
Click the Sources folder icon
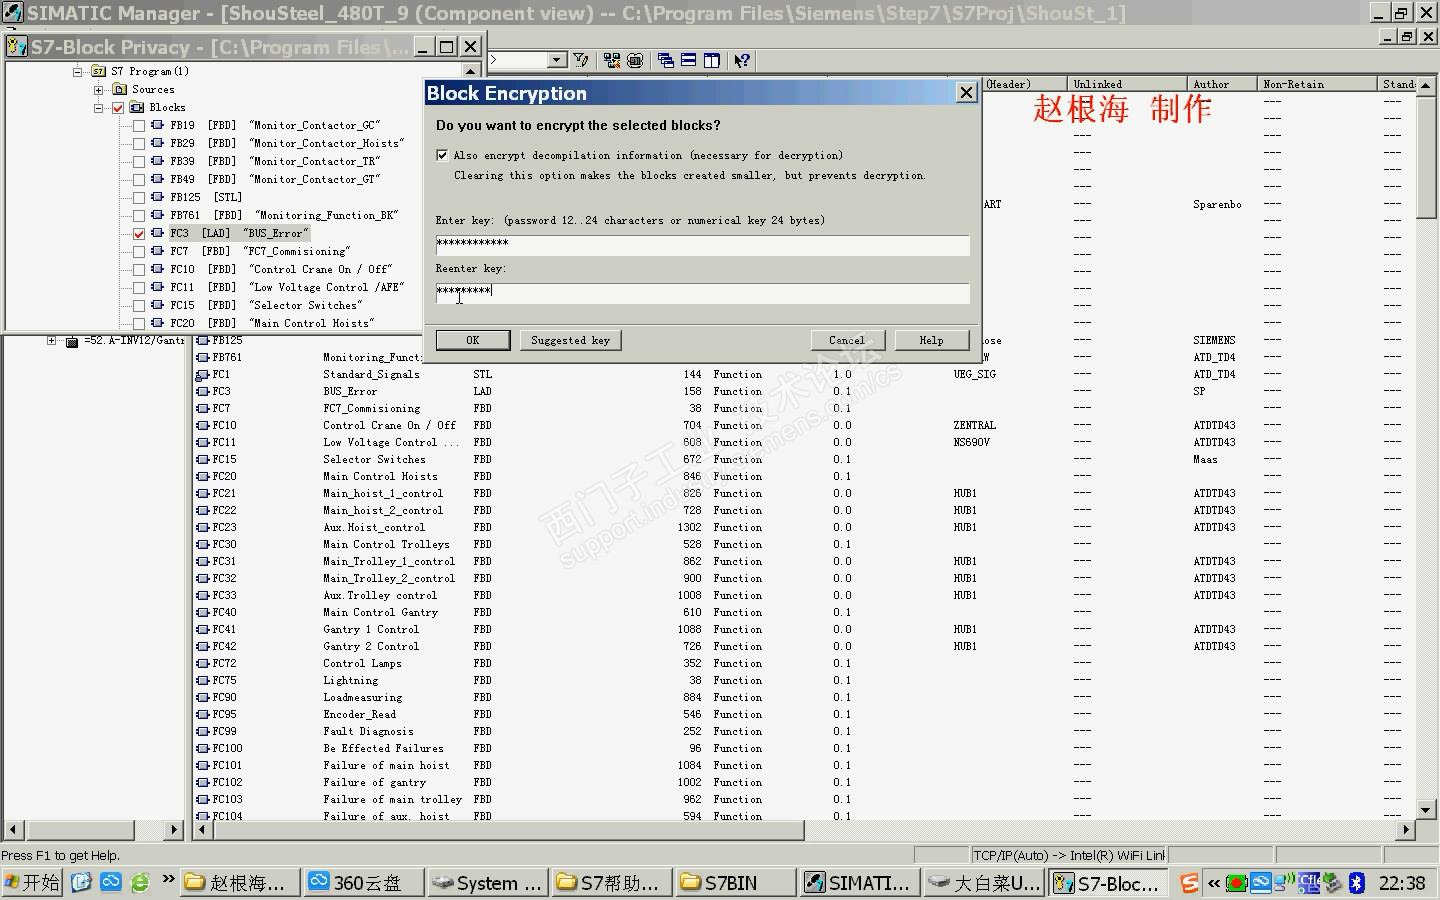[x=120, y=89]
